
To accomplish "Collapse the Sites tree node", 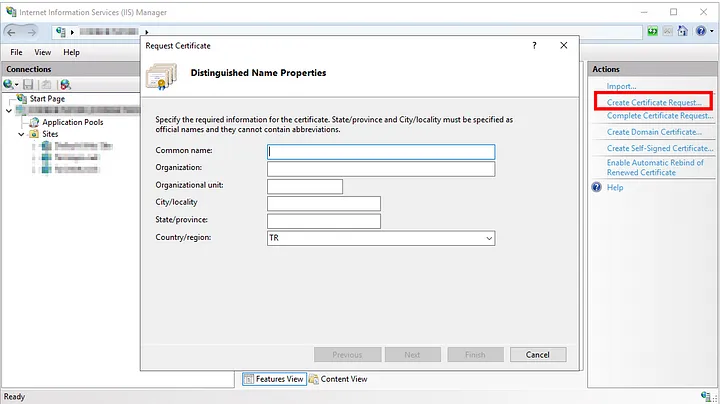I will point(21,134).
